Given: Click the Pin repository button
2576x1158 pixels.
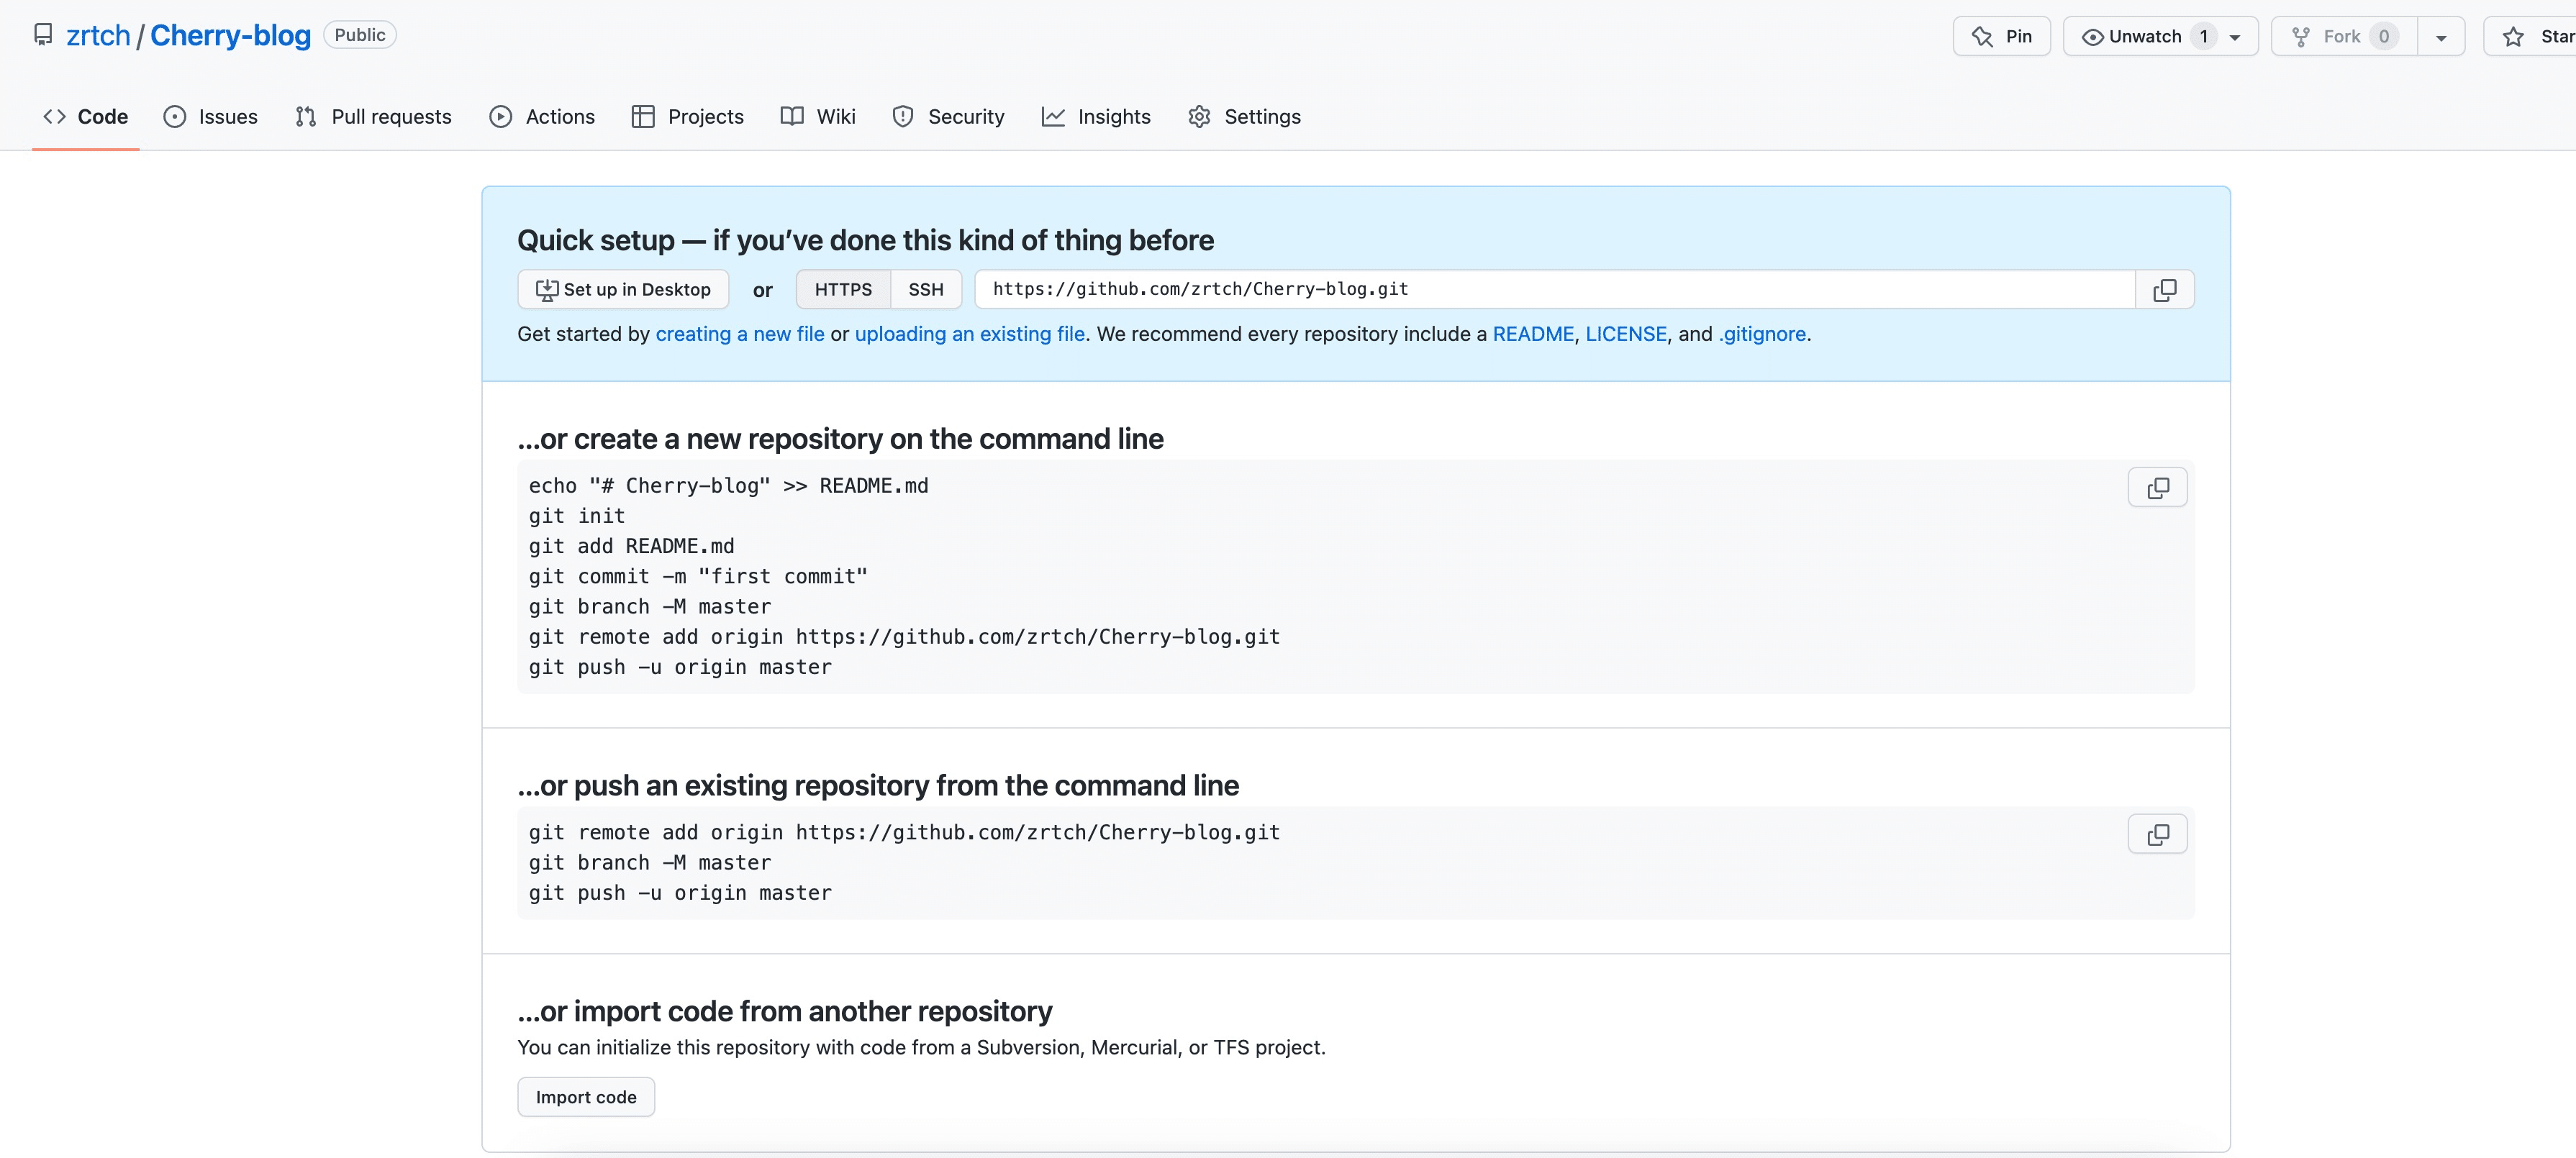Looking at the screenshot, I should coord(2001,37).
